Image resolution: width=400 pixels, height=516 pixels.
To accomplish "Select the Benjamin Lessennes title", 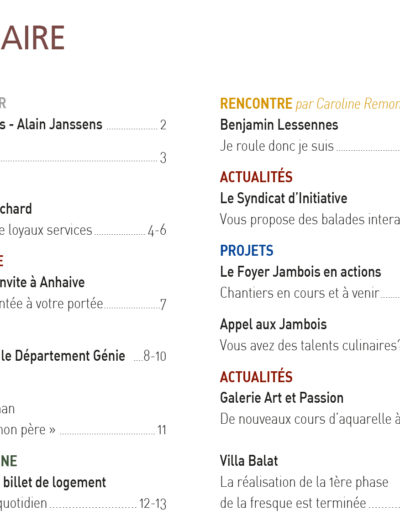I will pyautogui.click(x=279, y=125).
